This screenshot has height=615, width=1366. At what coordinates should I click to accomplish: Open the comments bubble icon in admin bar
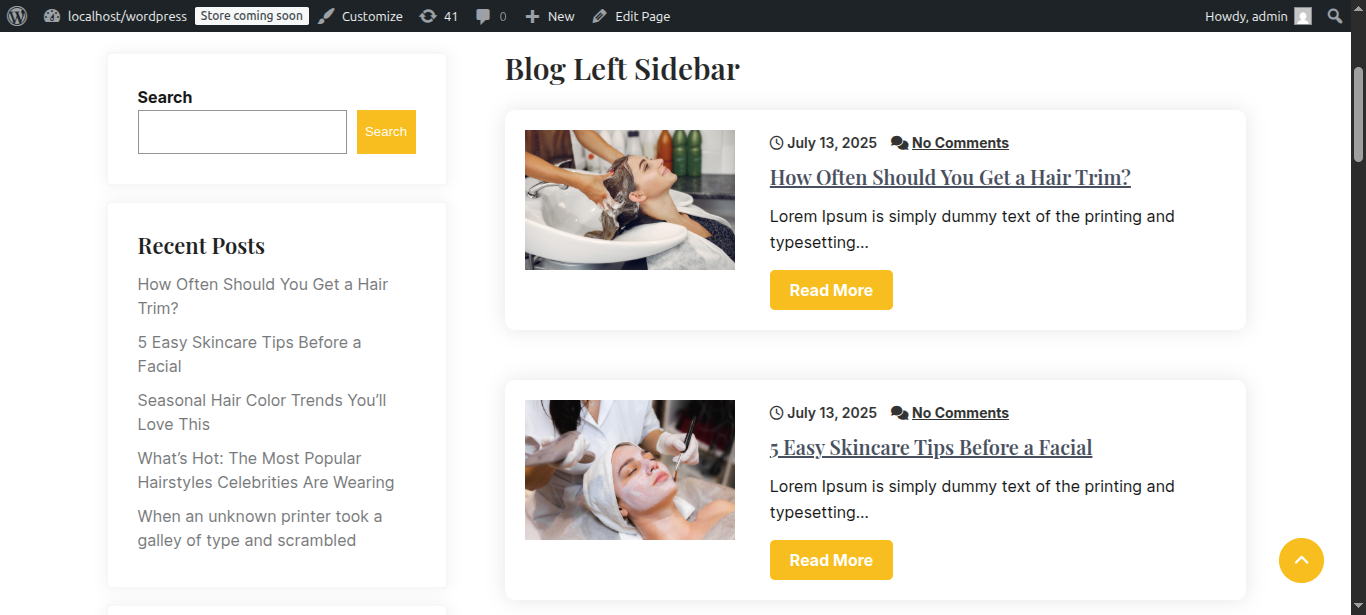(483, 17)
